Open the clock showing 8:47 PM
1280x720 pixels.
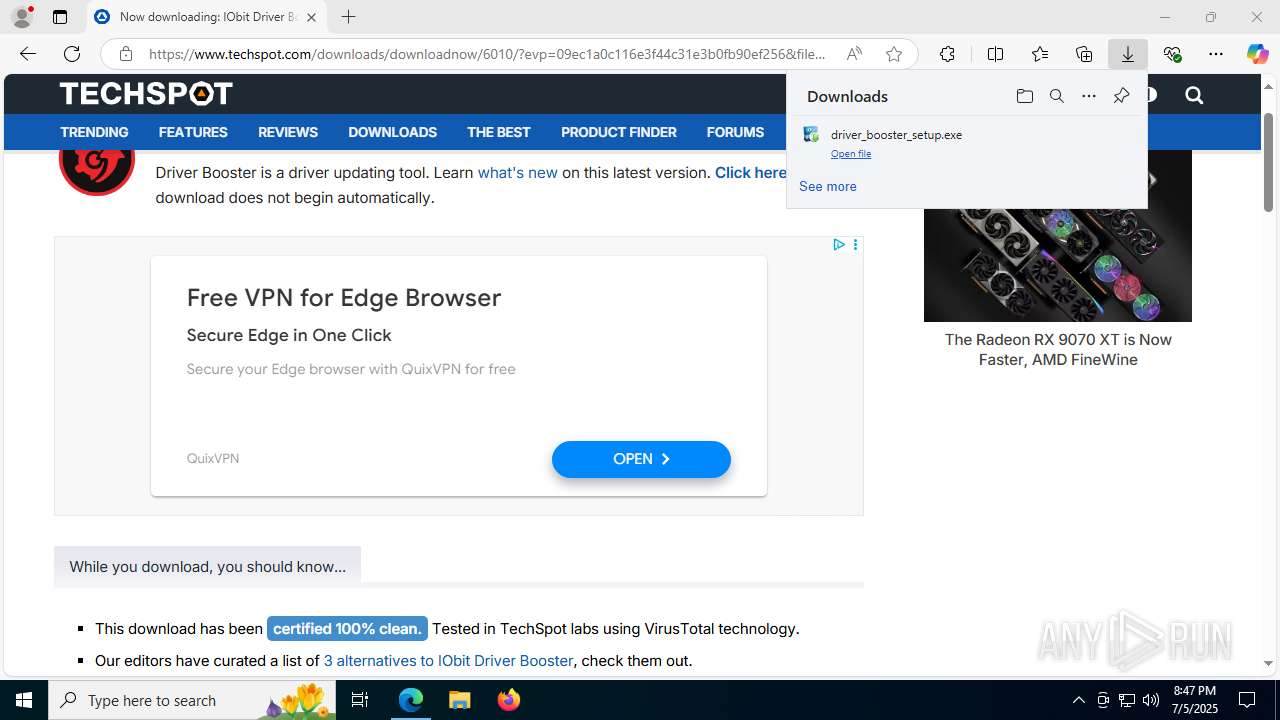(x=1195, y=700)
